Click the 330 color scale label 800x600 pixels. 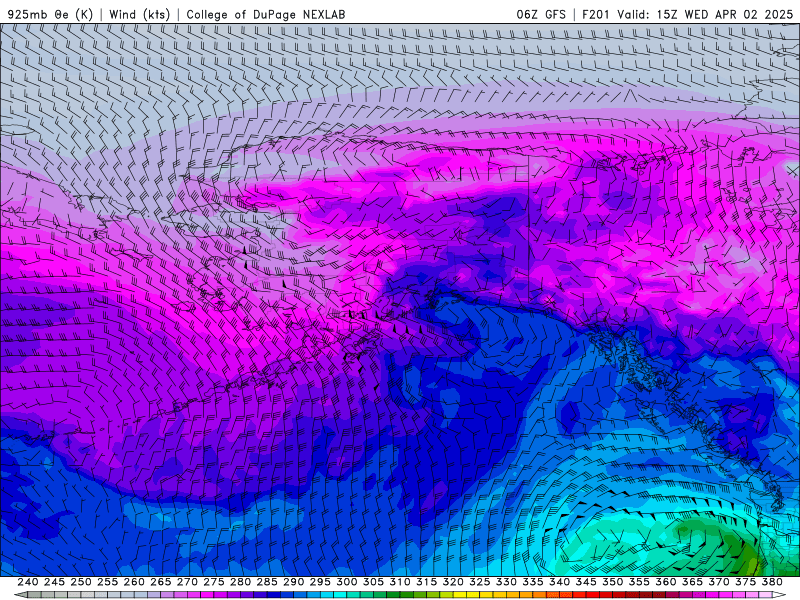pos(506,582)
